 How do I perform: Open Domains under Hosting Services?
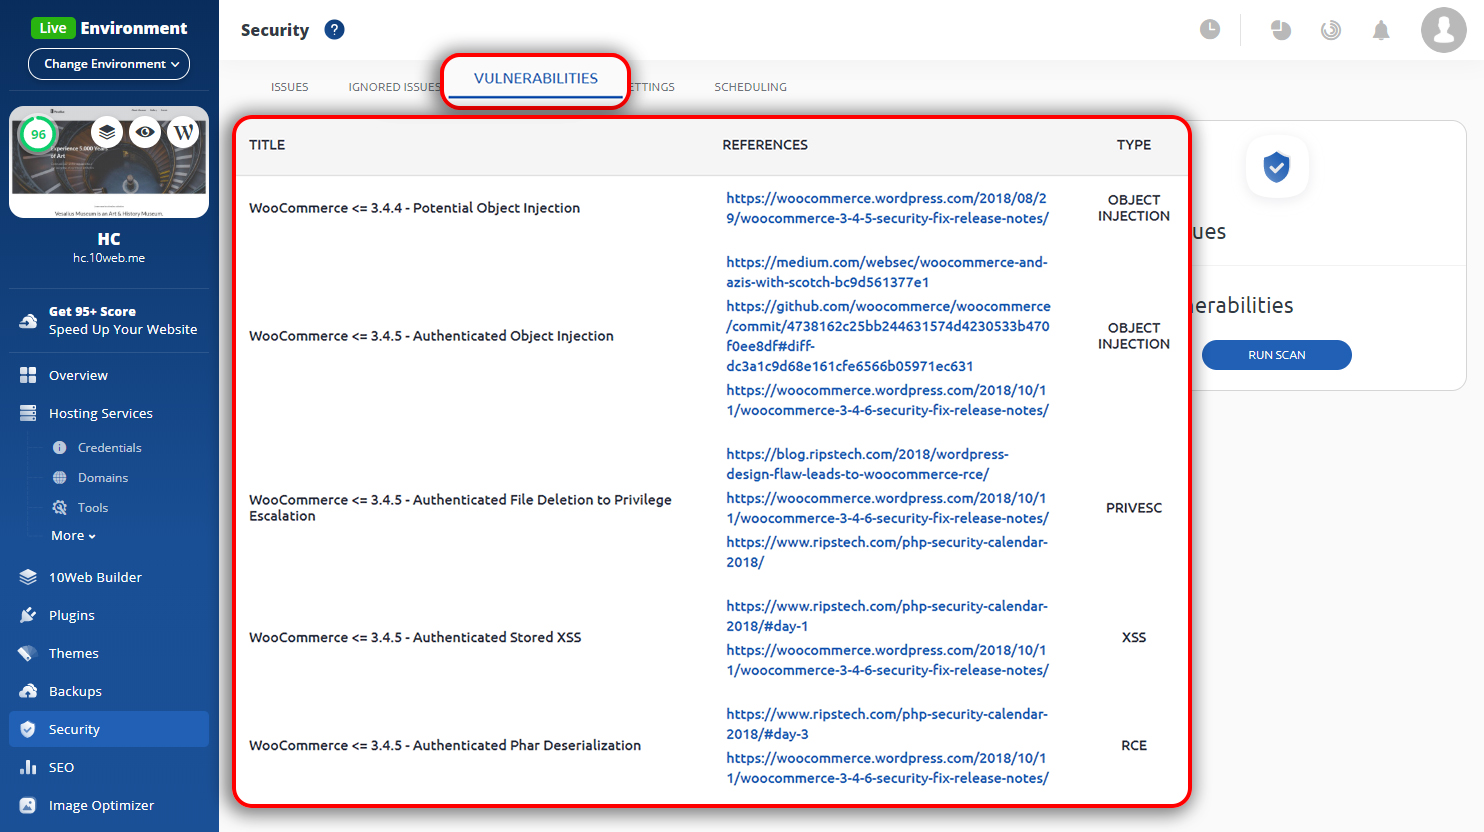(103, 478)
